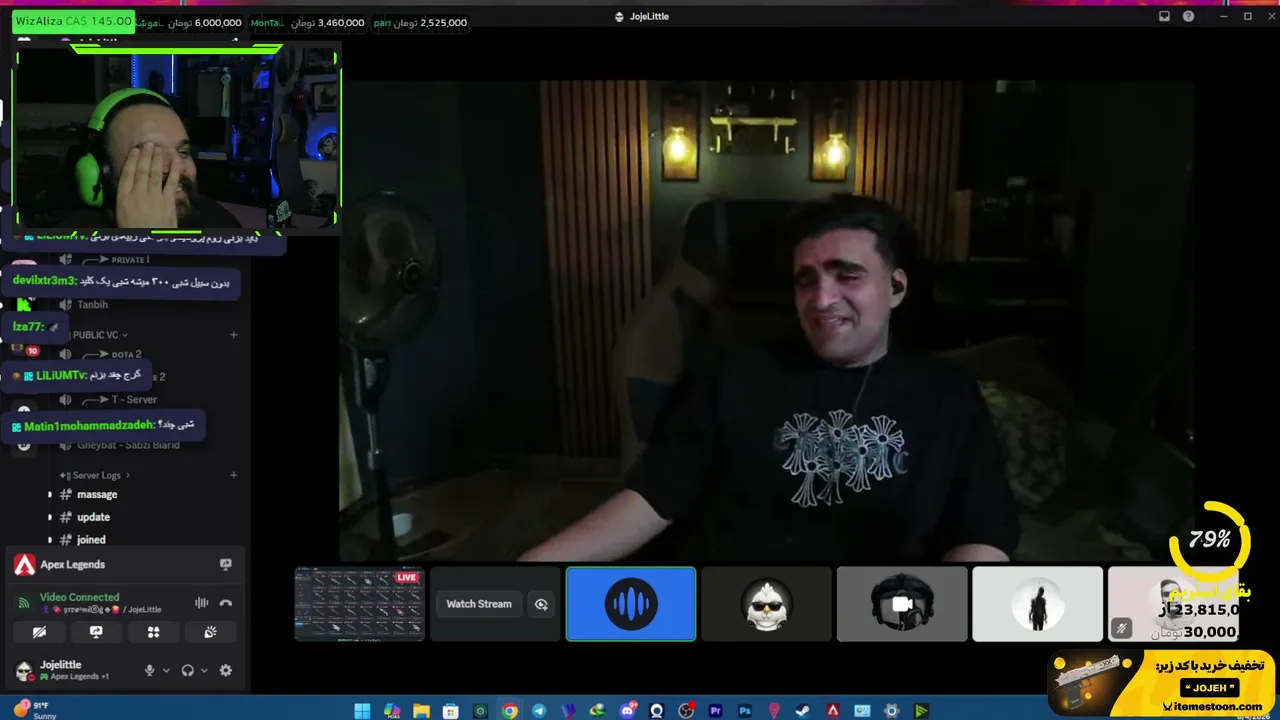Select the LIVE stream preview thumbnail

360,604
